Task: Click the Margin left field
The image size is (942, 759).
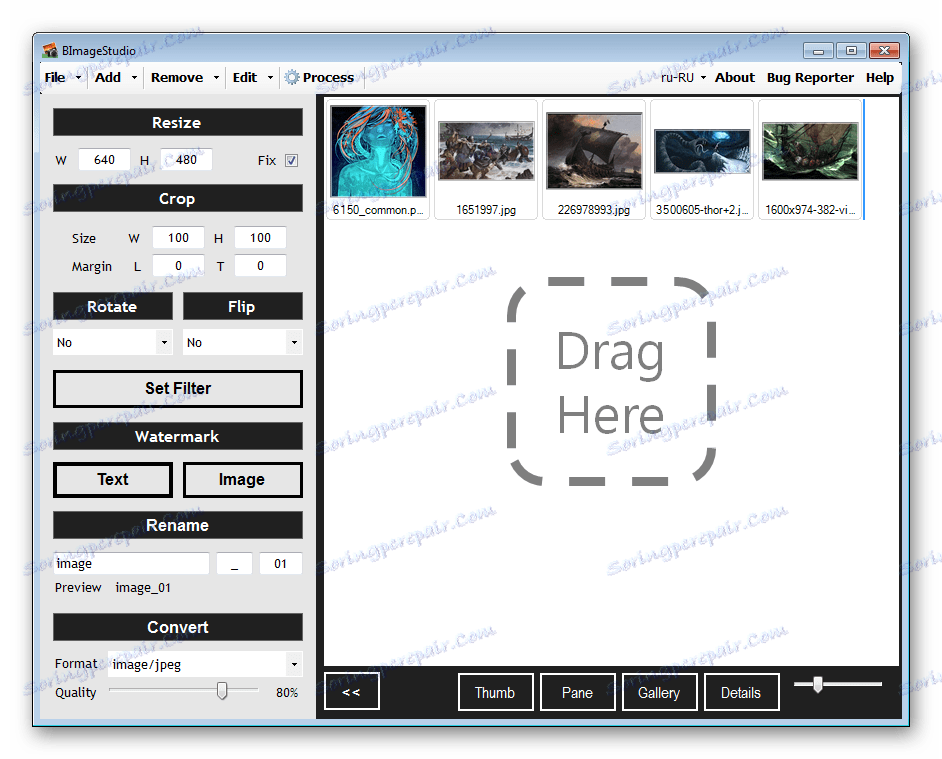Action: click(178, 266)
